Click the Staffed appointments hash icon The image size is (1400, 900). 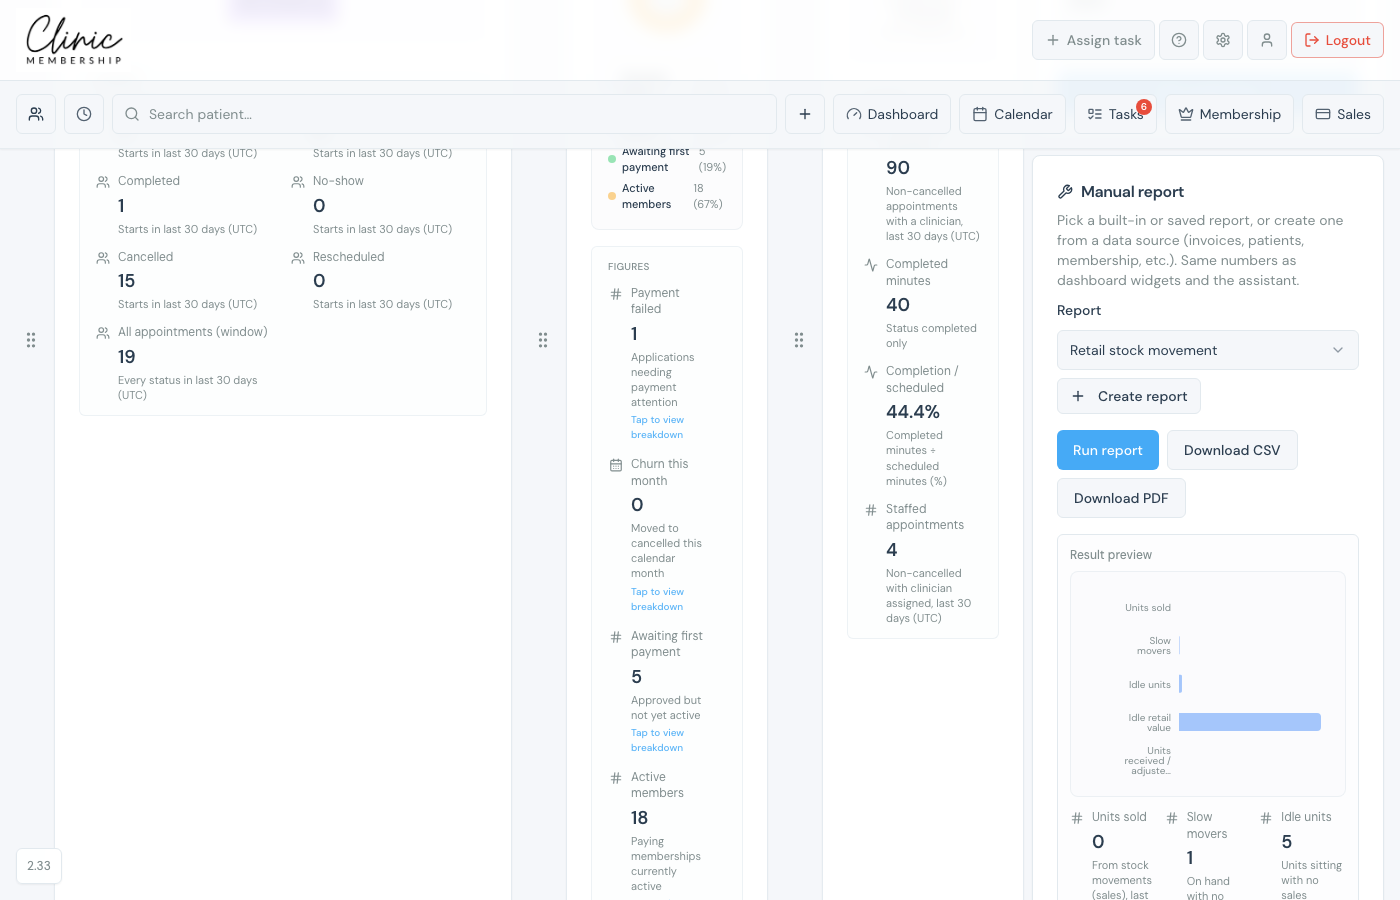(x=871, y=510)
